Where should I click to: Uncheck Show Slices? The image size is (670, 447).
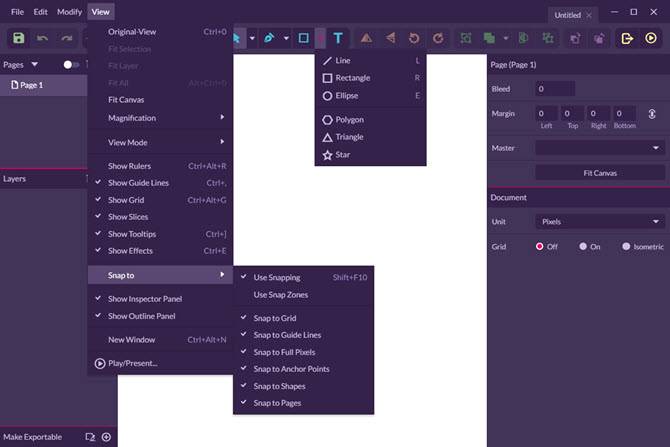click(x=160, y=217)
